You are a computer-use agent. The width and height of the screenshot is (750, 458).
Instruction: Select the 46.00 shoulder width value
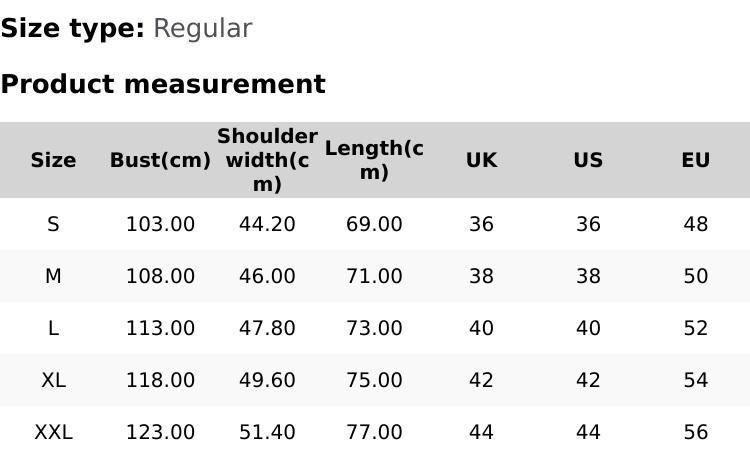(267, 276)
